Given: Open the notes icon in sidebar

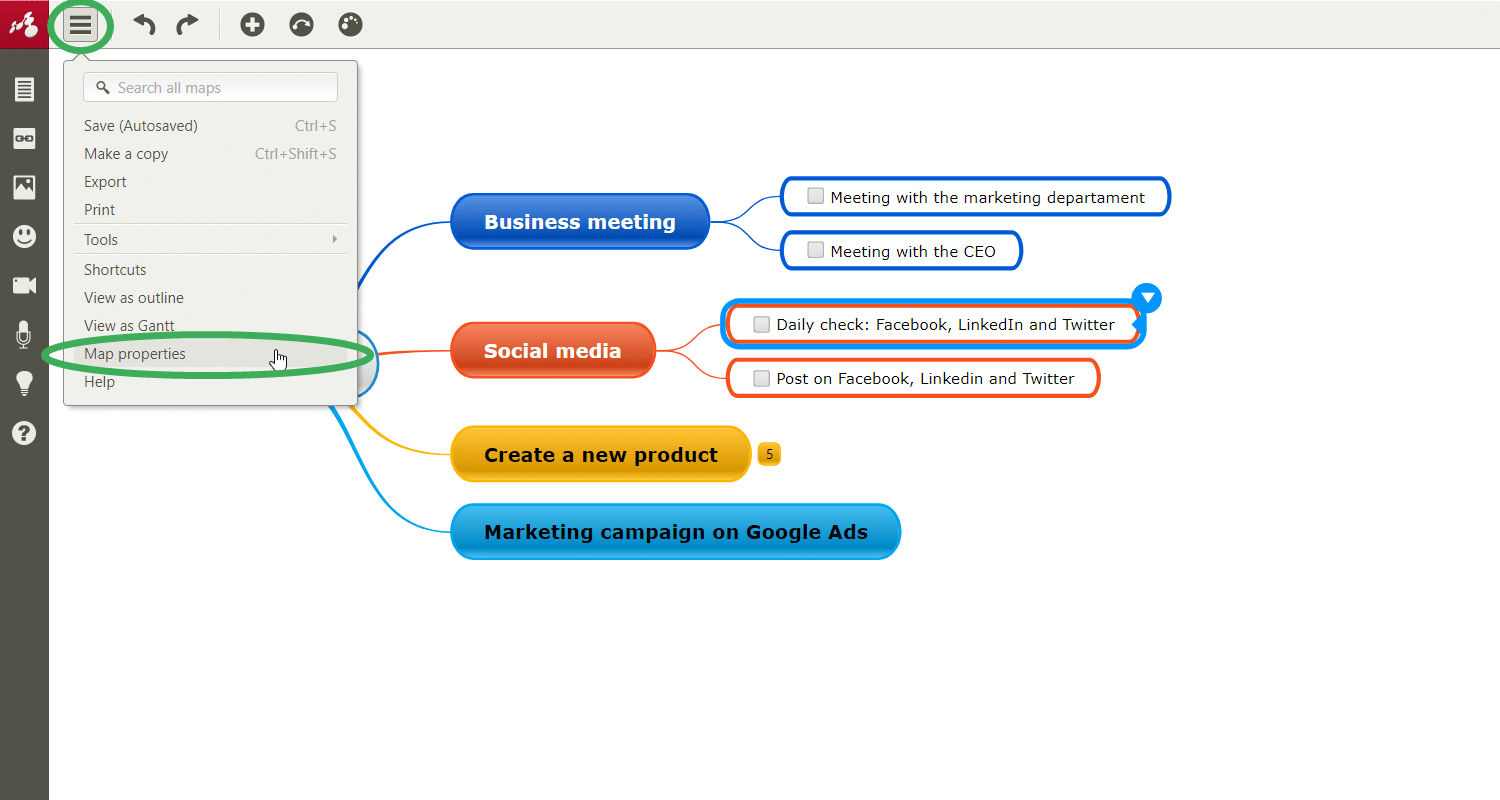Looking at the screenshot, I should pyautogui.click(x=24, y=89).
